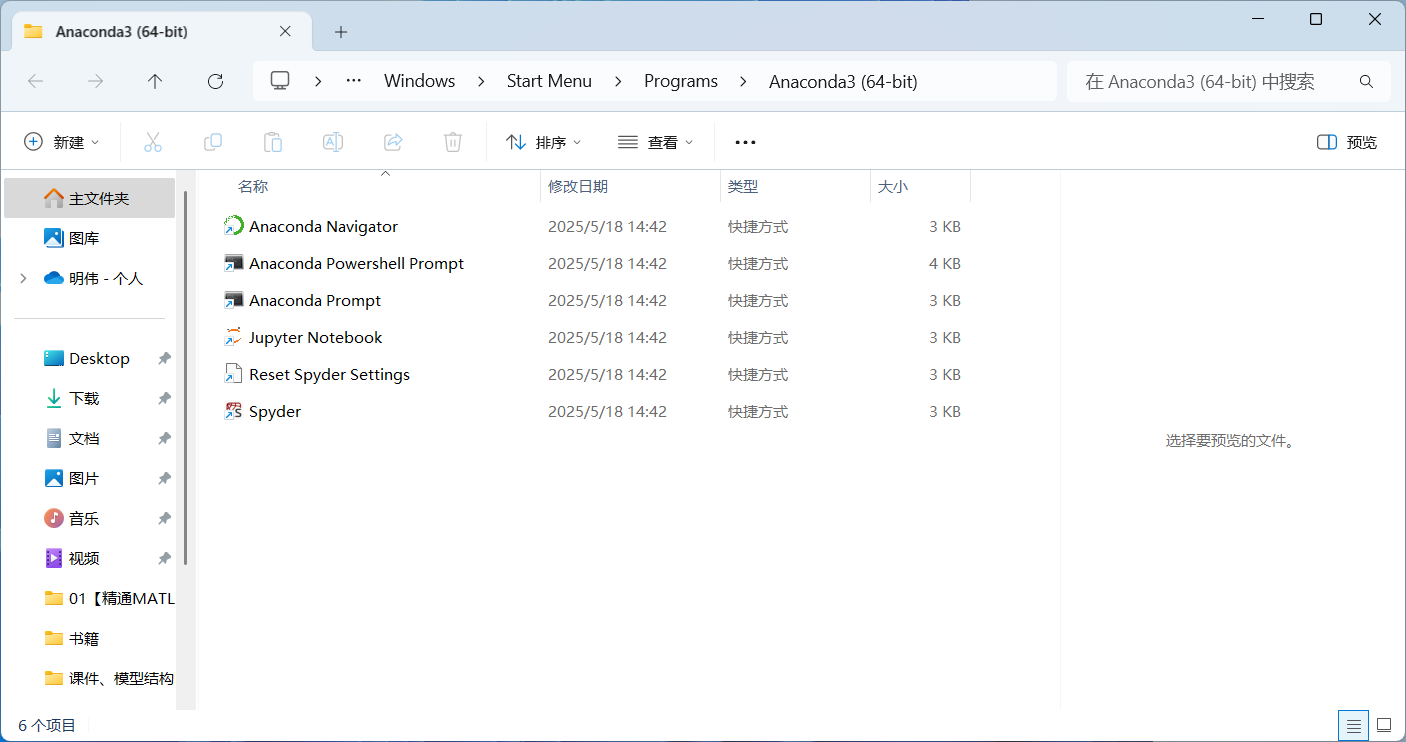Open the 排序 sort dropdown
Screen dimensions: 1406x742
coord(544,142)
